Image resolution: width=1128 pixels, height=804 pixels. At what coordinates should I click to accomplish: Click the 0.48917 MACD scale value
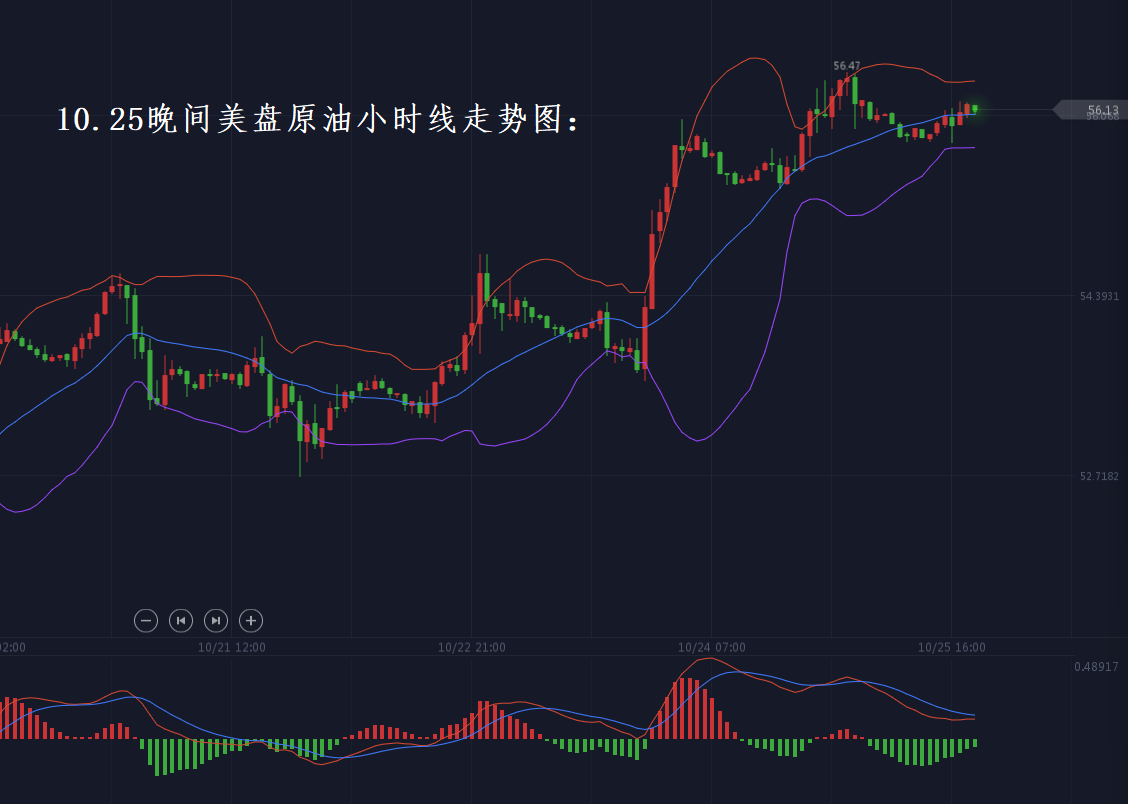(x=1096, y=667)
